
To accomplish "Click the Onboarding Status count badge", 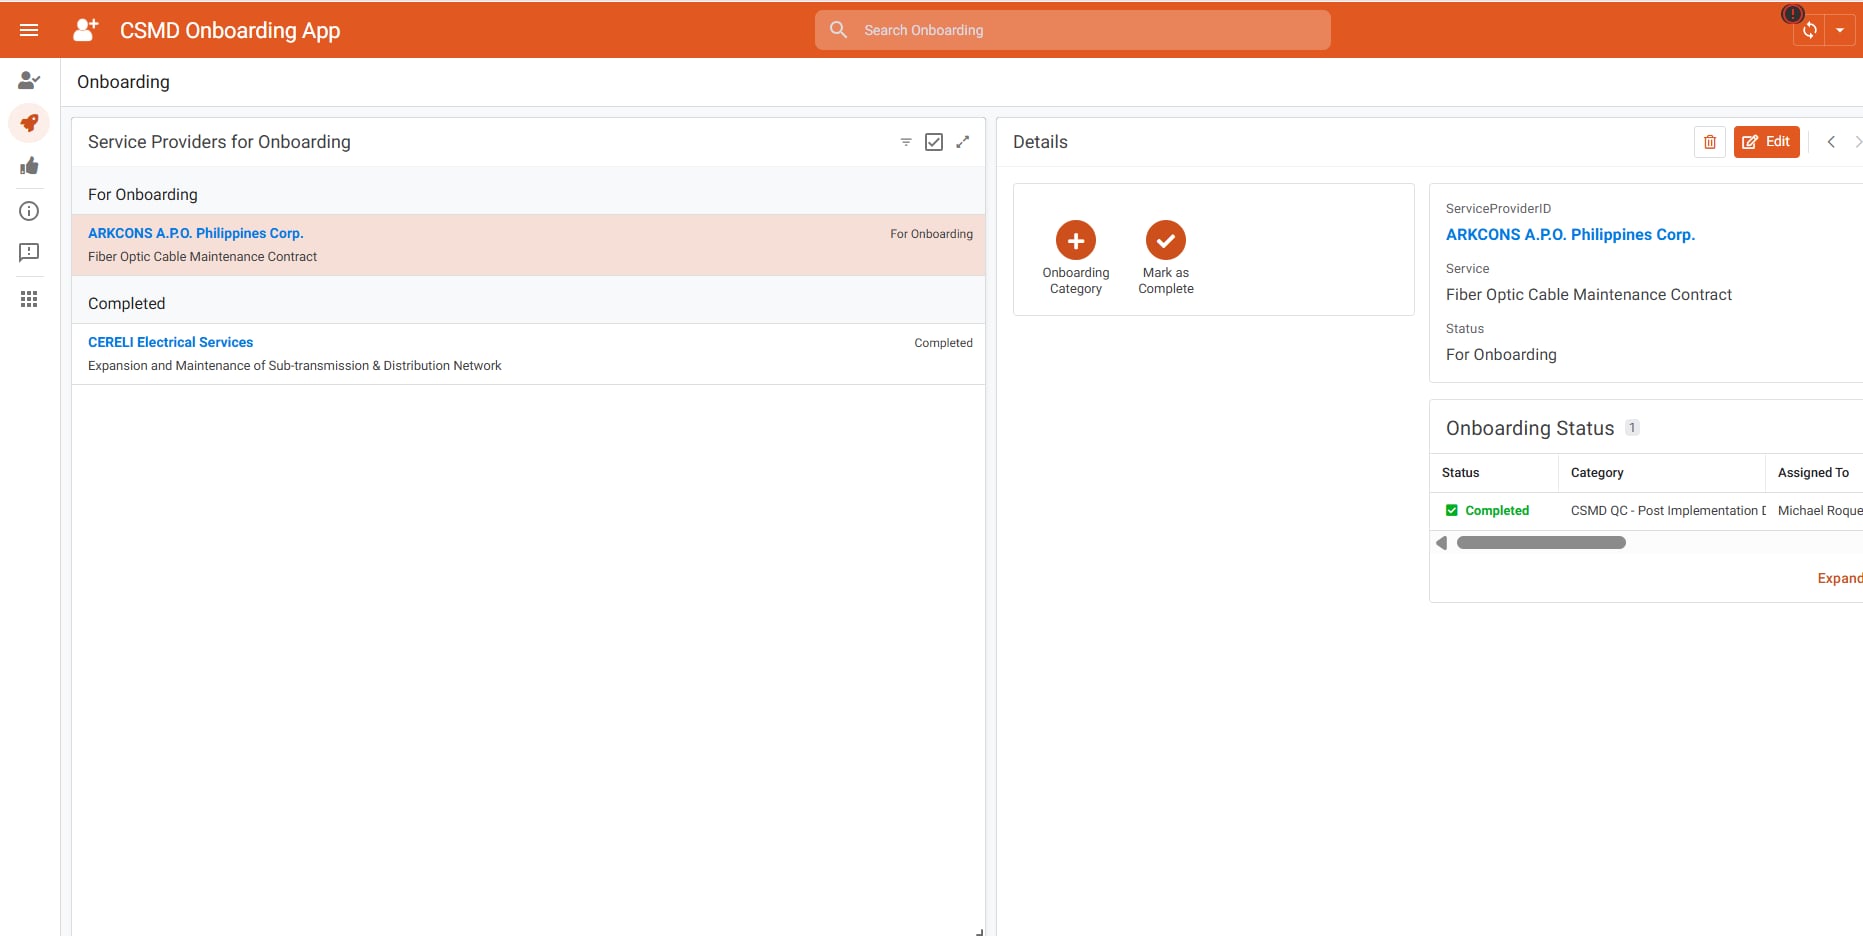I will (1632, 428).
